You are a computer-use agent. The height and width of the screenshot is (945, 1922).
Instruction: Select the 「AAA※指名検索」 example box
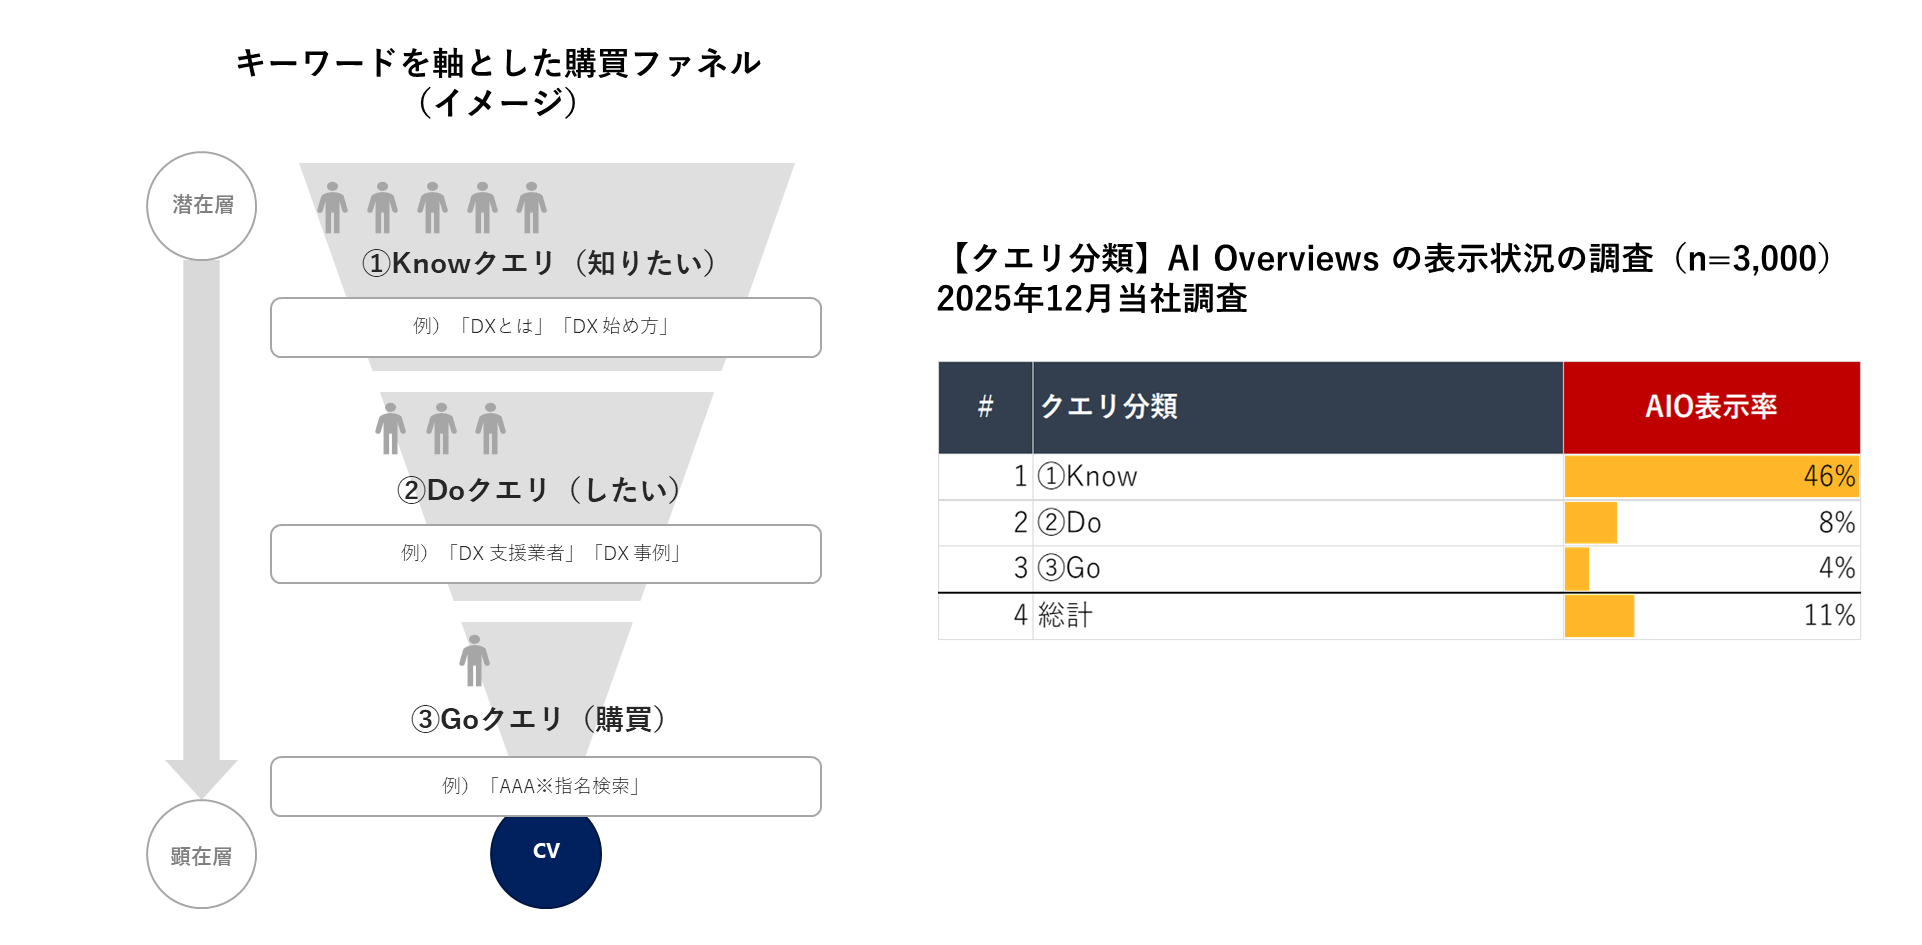tap(546, 787)
